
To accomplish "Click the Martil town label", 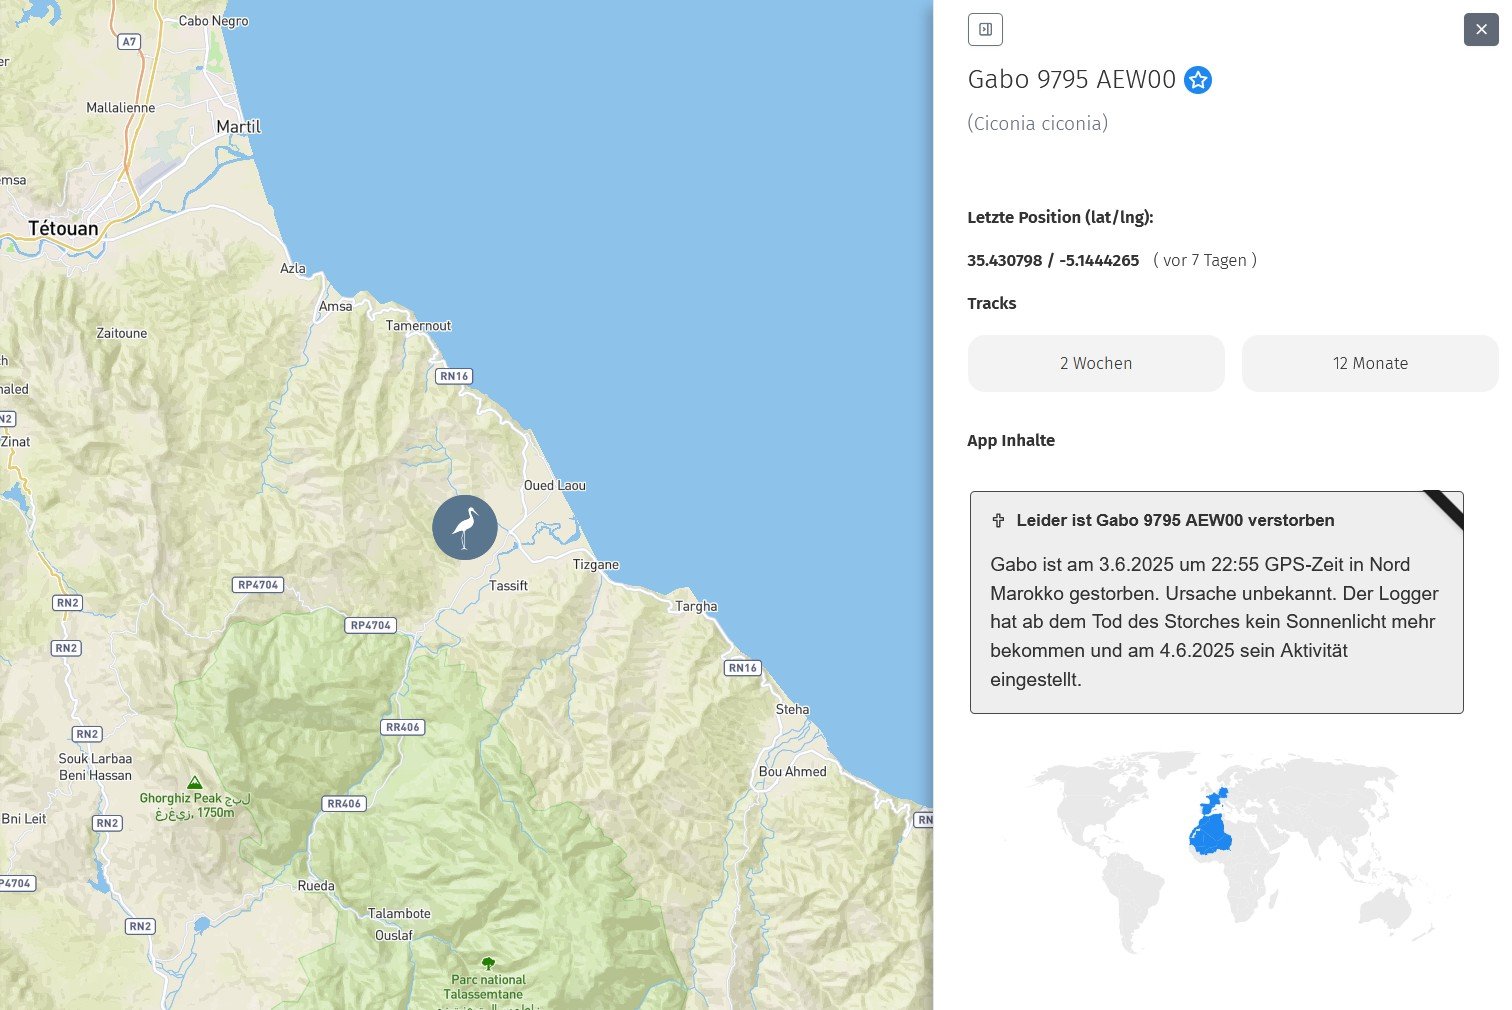I will [238, 127].
